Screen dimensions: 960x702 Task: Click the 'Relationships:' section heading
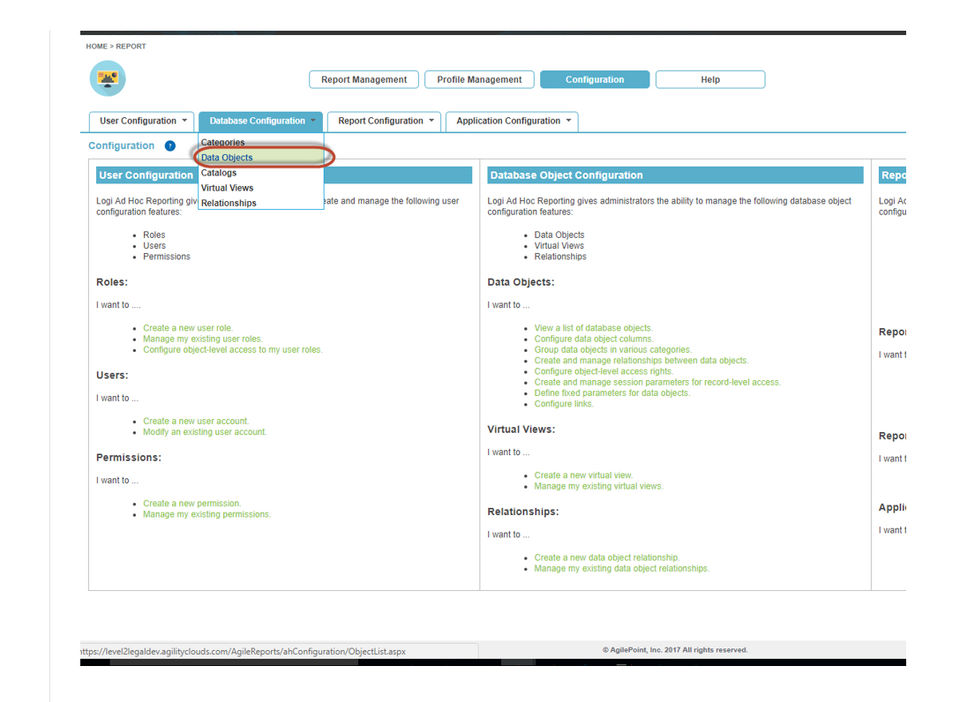pyautogui.click(x=523, y=512)
